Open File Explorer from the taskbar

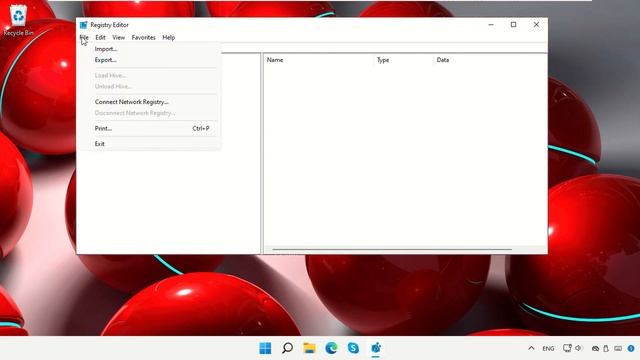tap(309, 348)
